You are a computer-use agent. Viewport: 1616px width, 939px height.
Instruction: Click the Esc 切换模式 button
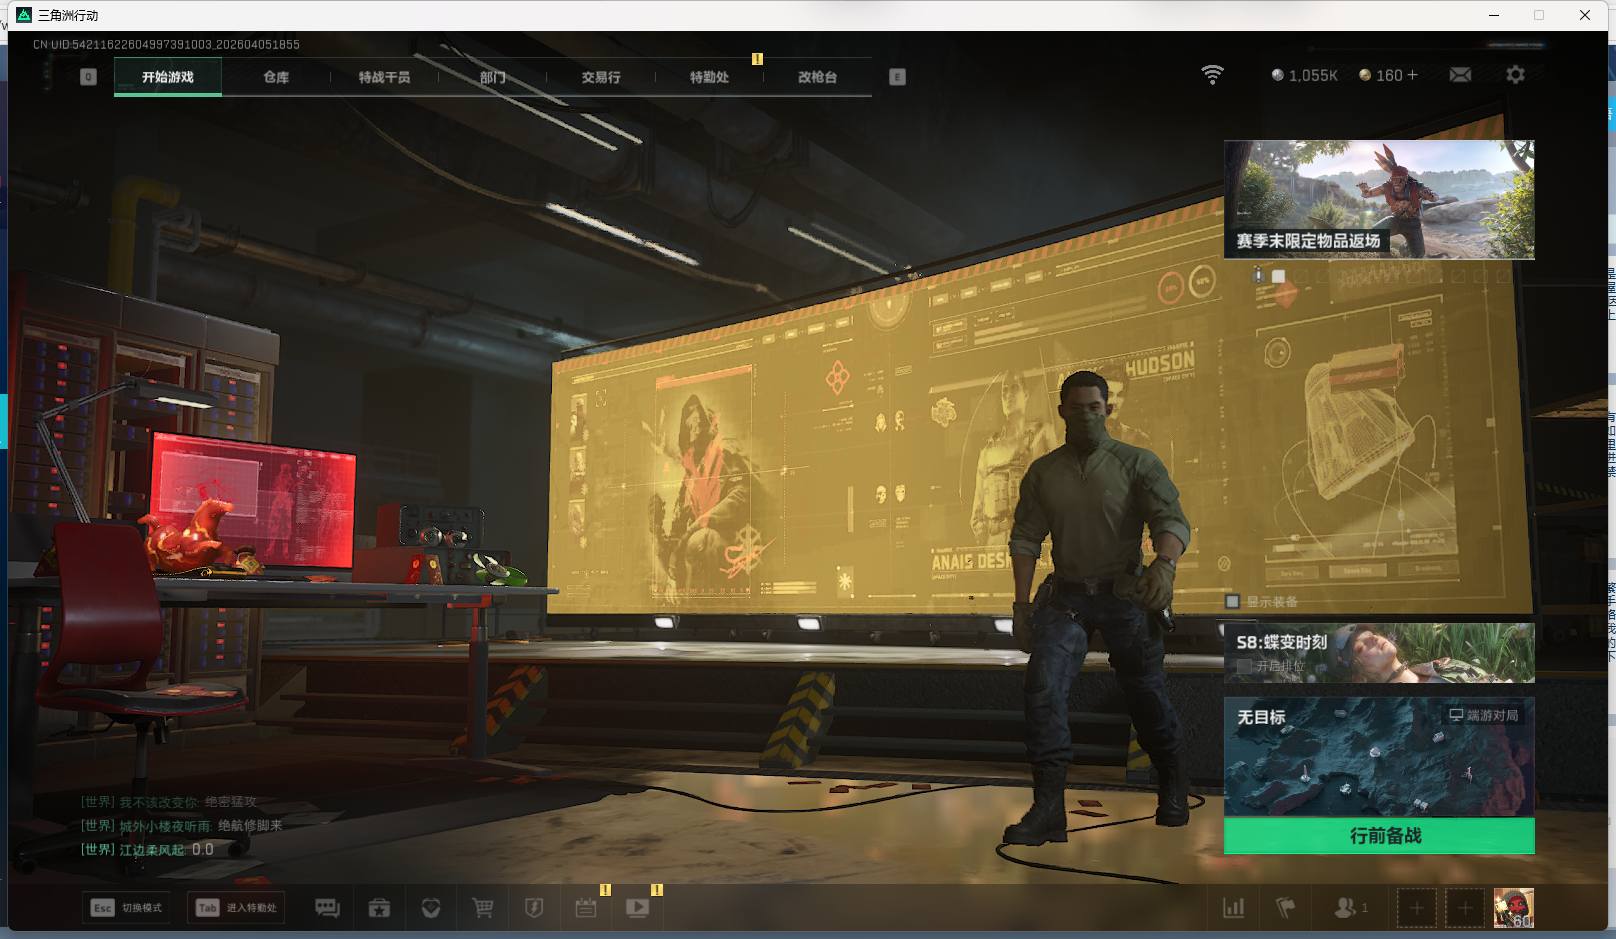(x=127, y=908)
